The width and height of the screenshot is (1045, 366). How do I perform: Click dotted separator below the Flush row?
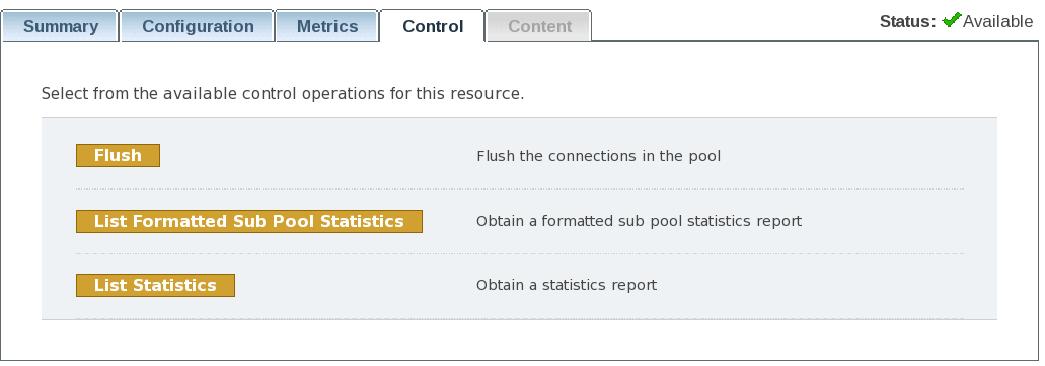coord(520,189)
